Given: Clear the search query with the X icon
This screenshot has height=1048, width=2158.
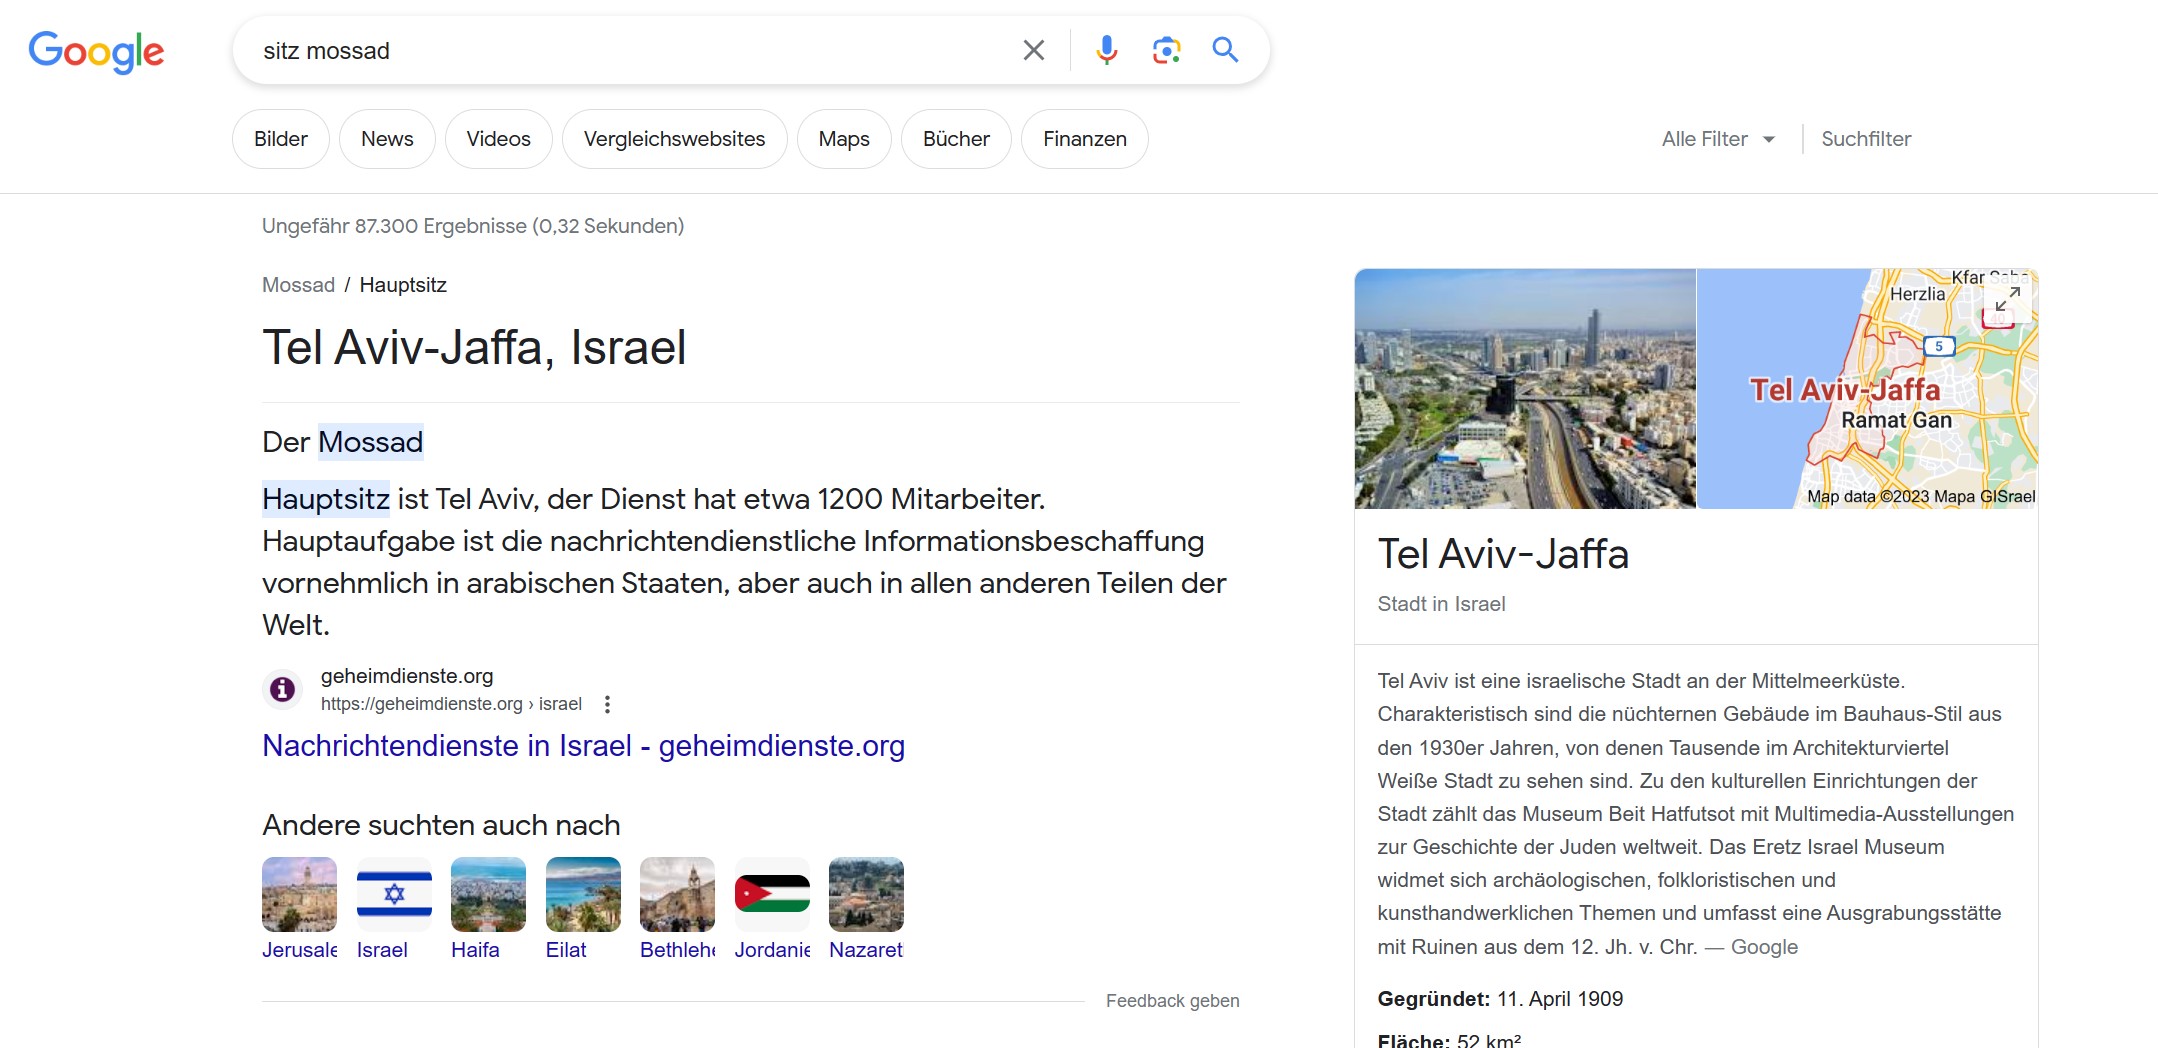Looking at the screenshot, I should coord(1034,50).
